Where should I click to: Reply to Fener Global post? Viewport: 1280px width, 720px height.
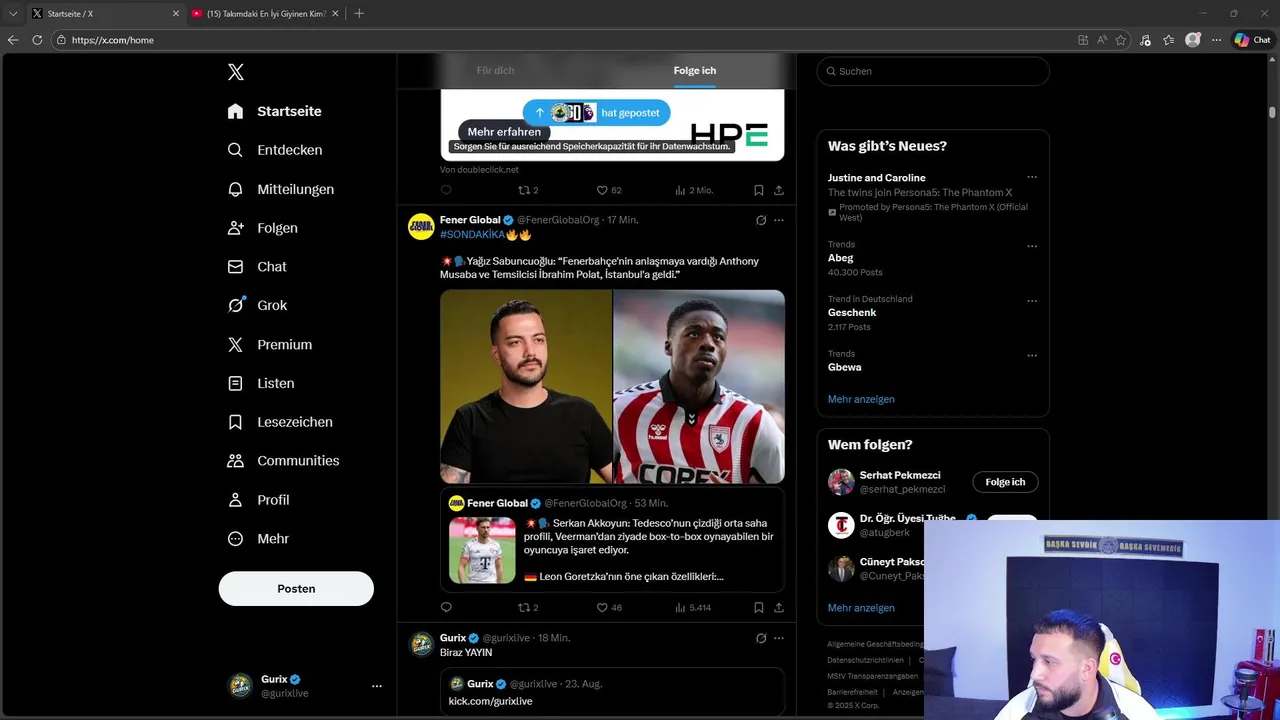point(446,607)
